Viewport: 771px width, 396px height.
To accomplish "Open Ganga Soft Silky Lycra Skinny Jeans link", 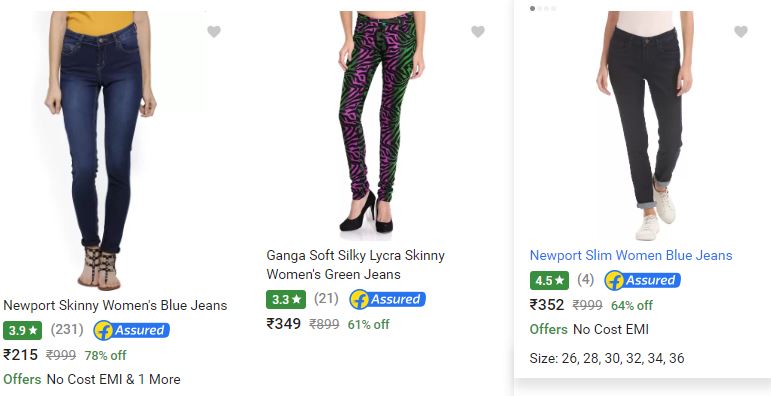I will (x=355, y=265).
